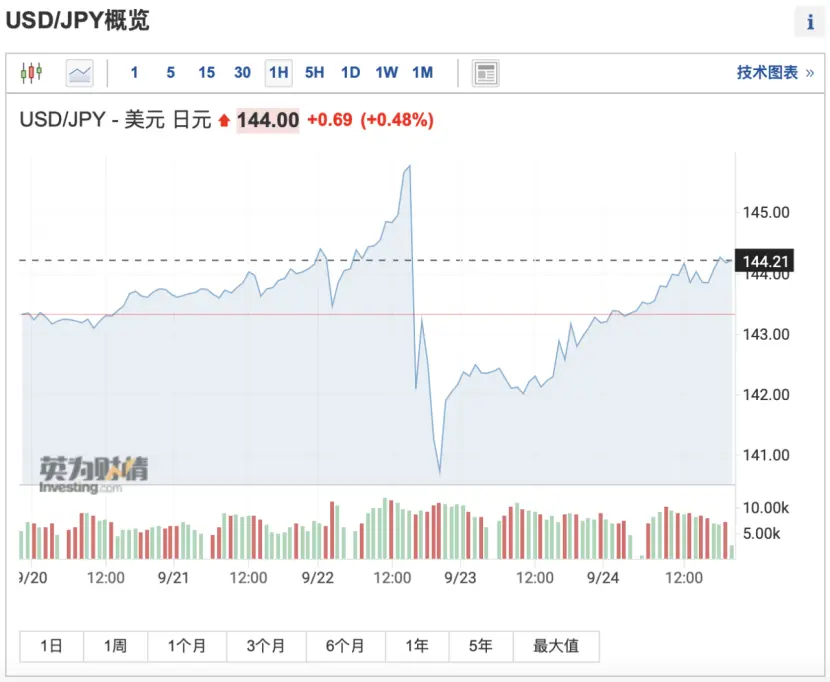Click the 144.21 current price marker
Screen dimensions: 830x682
pos(764,261)
